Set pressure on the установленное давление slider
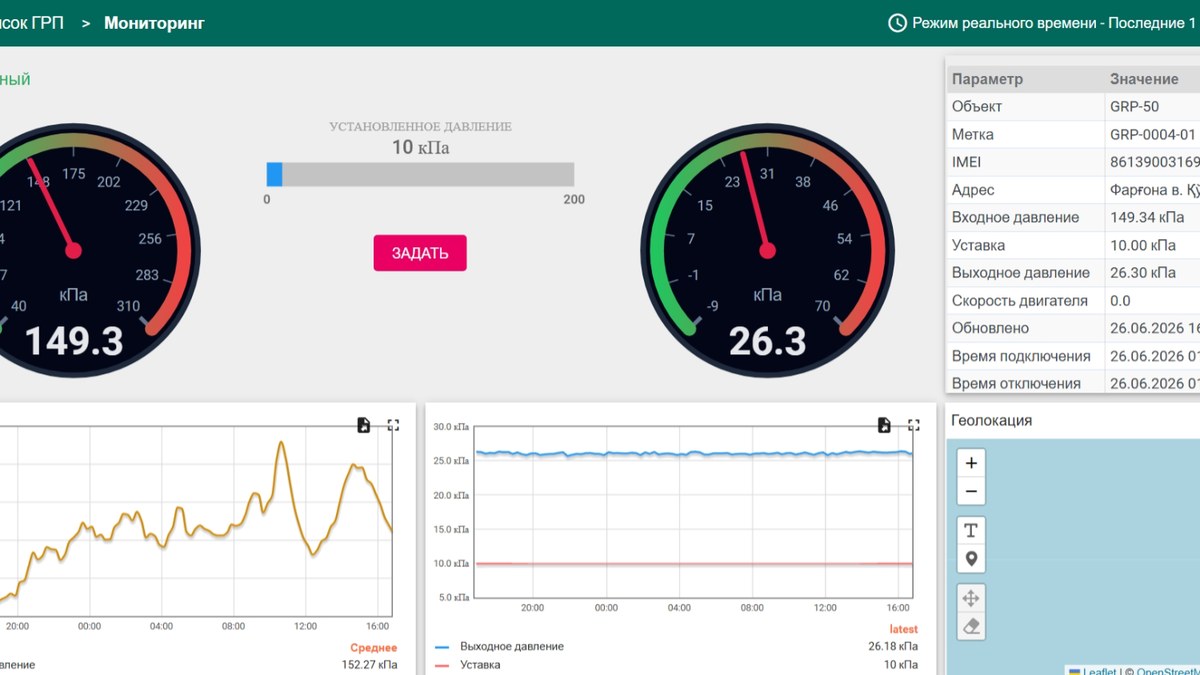 coord(420,174)
